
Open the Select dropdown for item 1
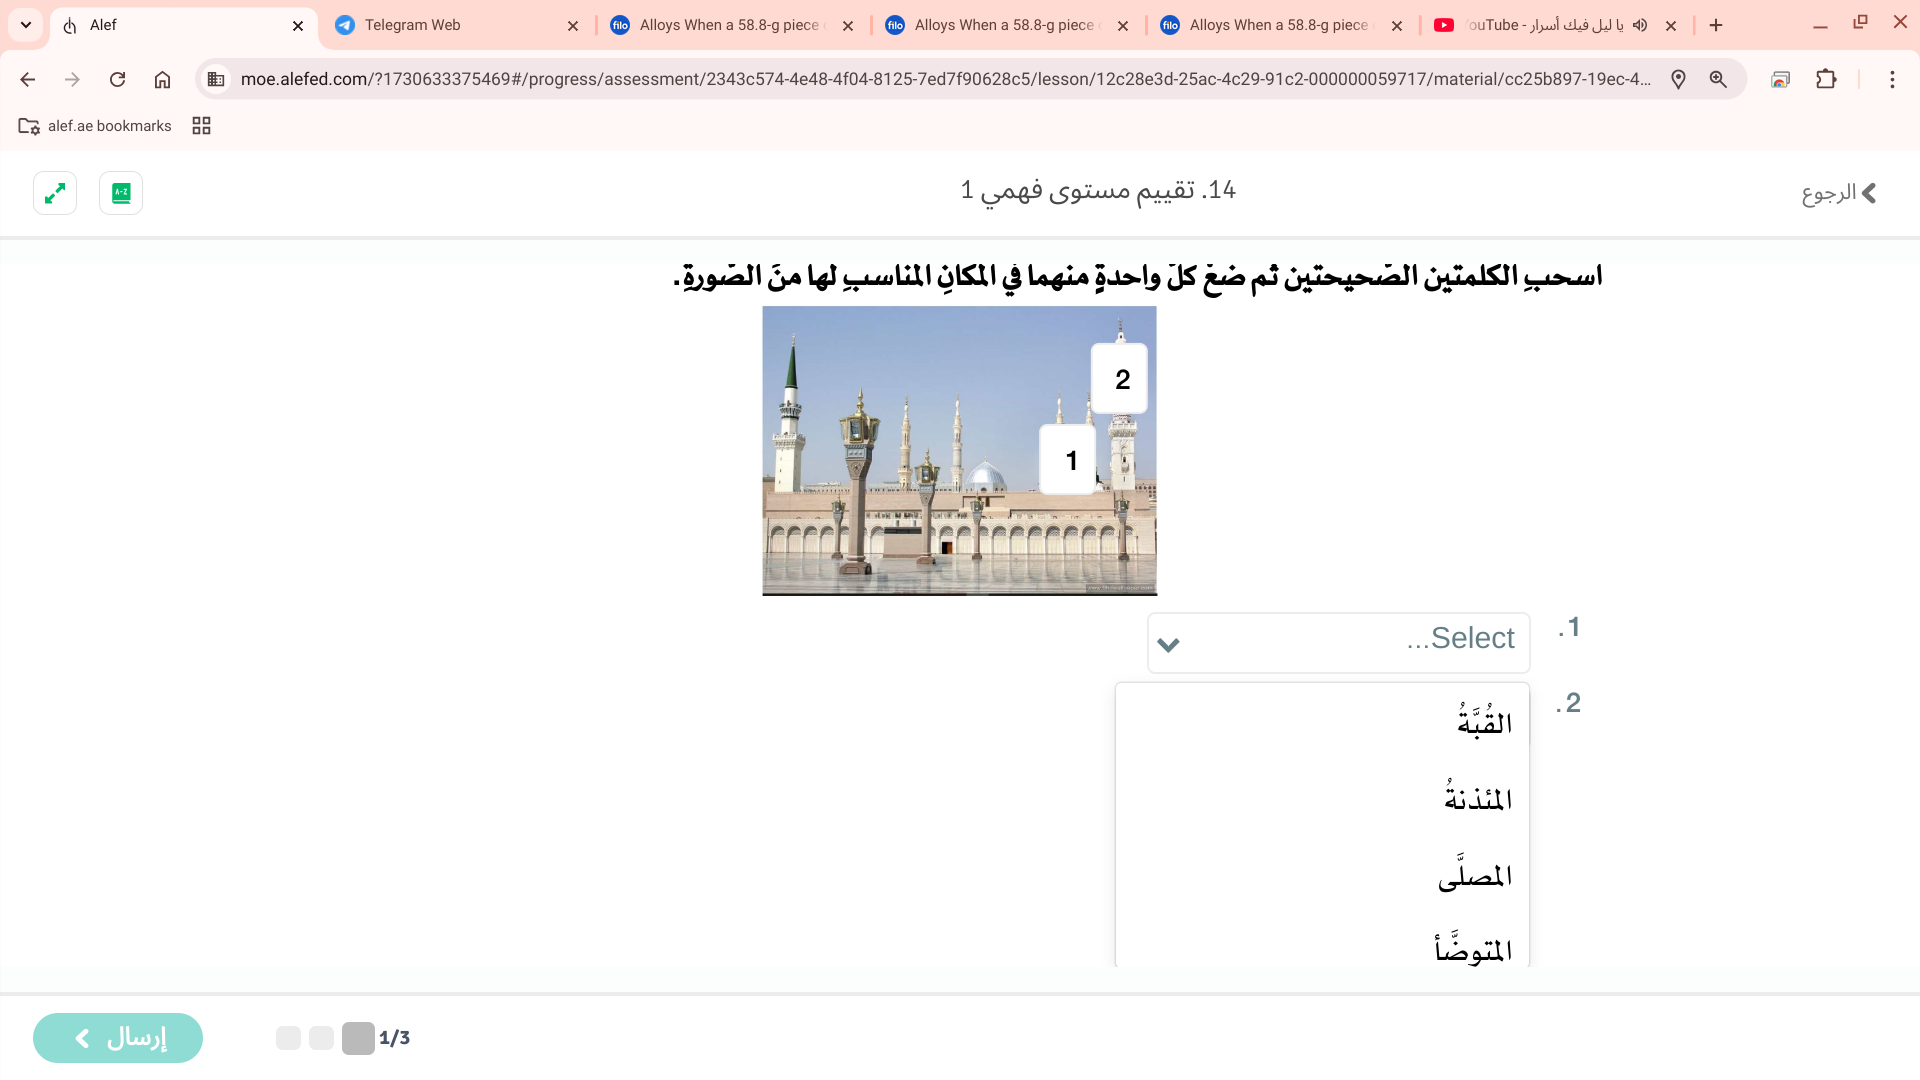[x=1338, y=642]
